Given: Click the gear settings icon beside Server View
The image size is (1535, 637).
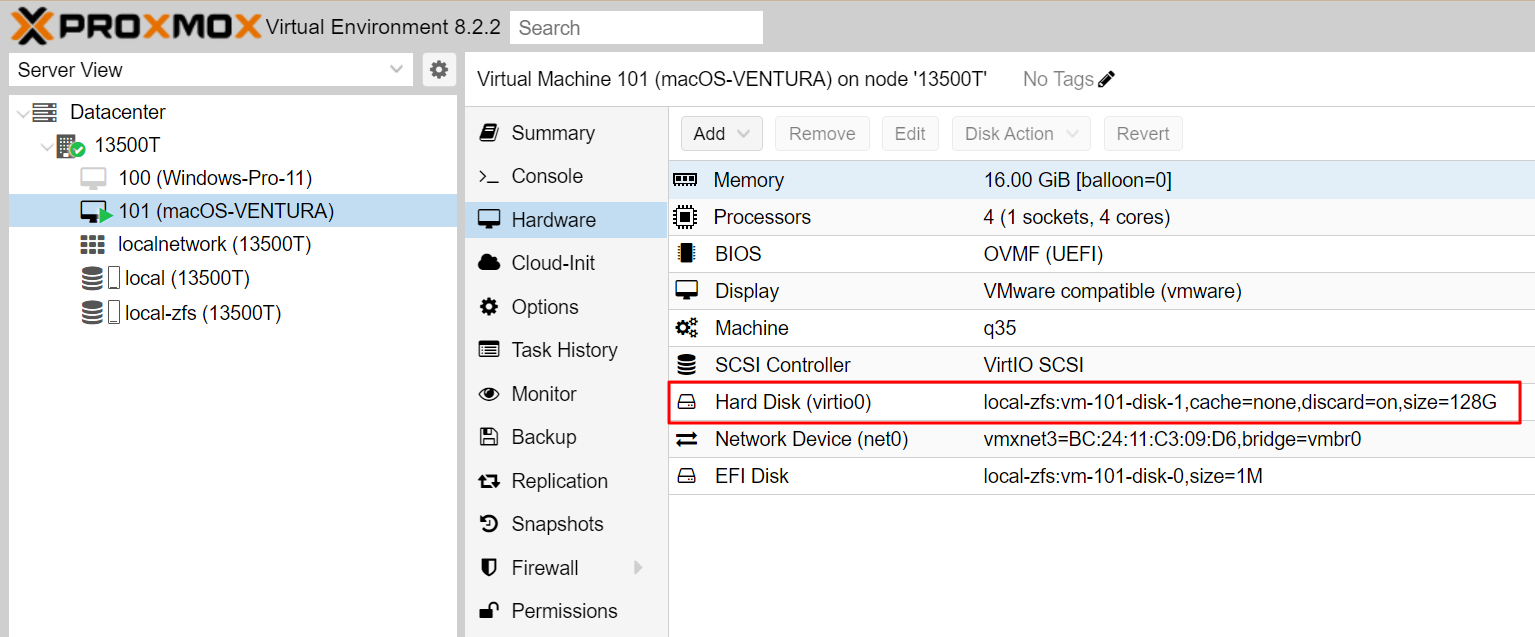Looking at the screenshot, I should coord(438,70).
